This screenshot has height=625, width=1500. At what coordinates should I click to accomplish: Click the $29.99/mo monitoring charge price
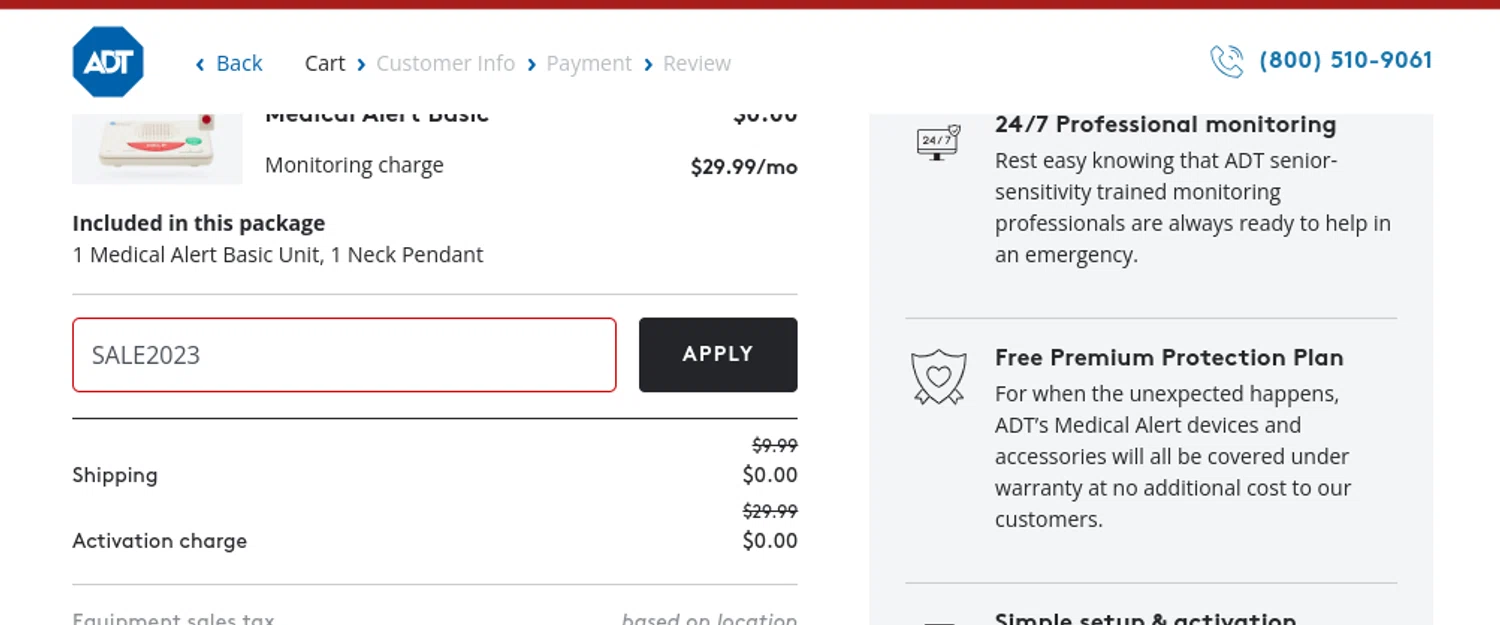click(744, 166)
